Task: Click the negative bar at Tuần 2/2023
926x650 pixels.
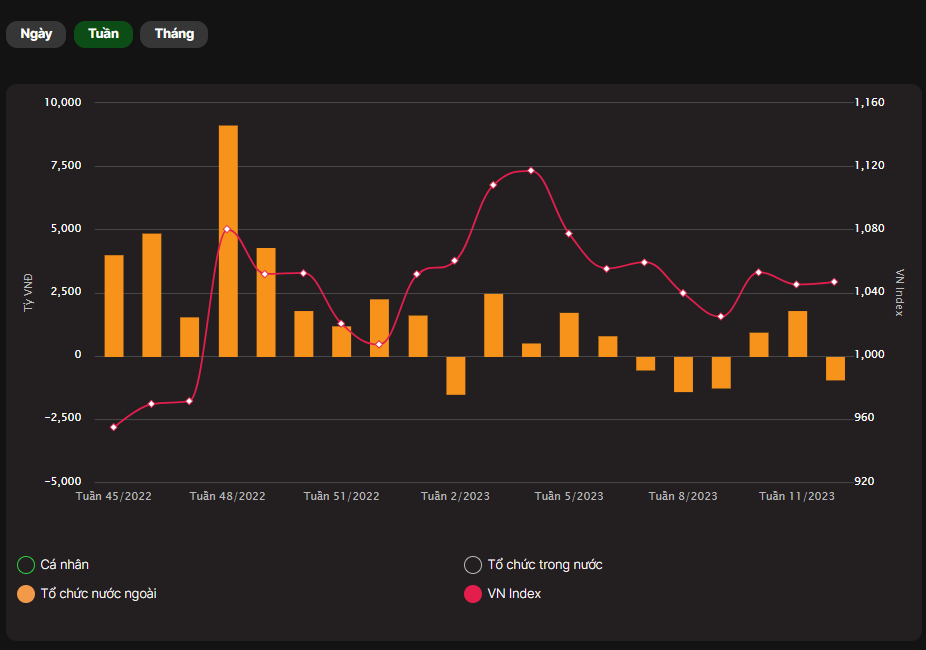Action: 456,375
